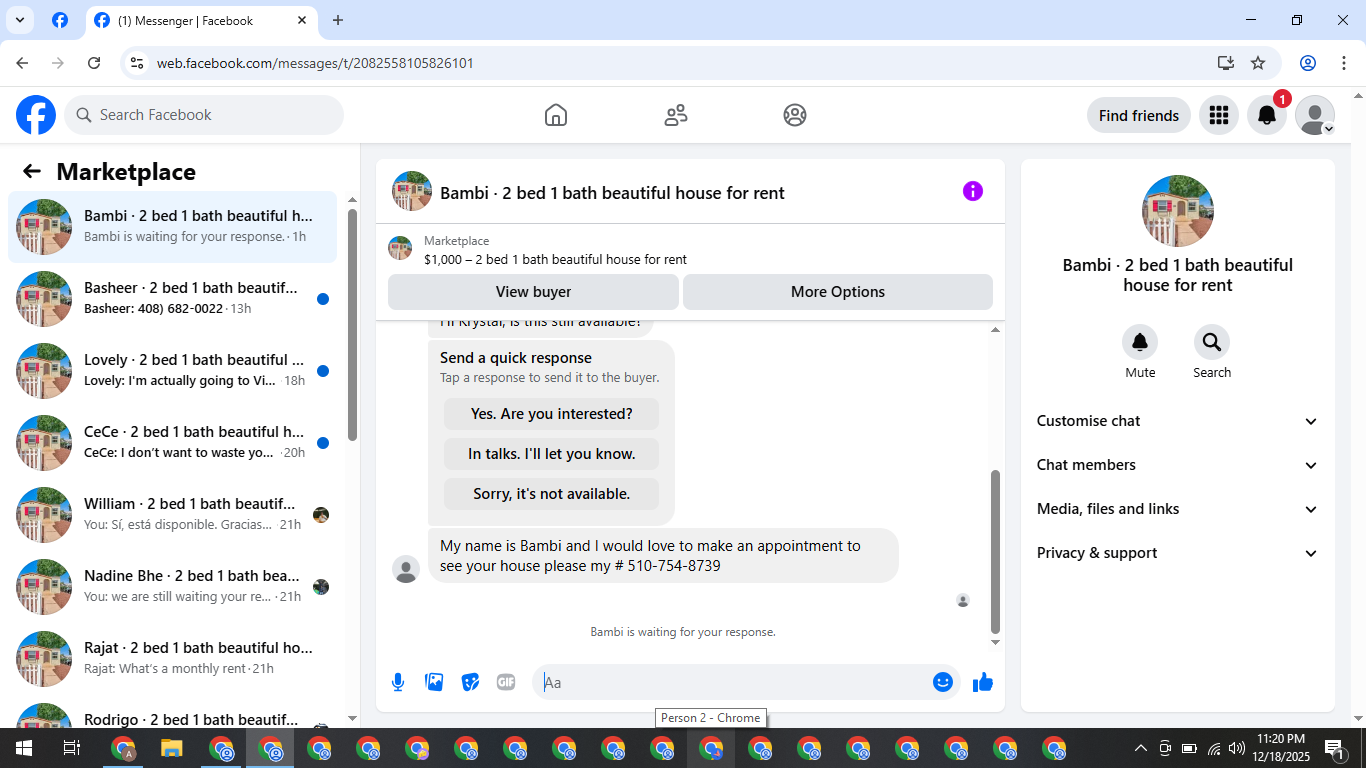Click the volume icon in system tray

pos(1237,748)
